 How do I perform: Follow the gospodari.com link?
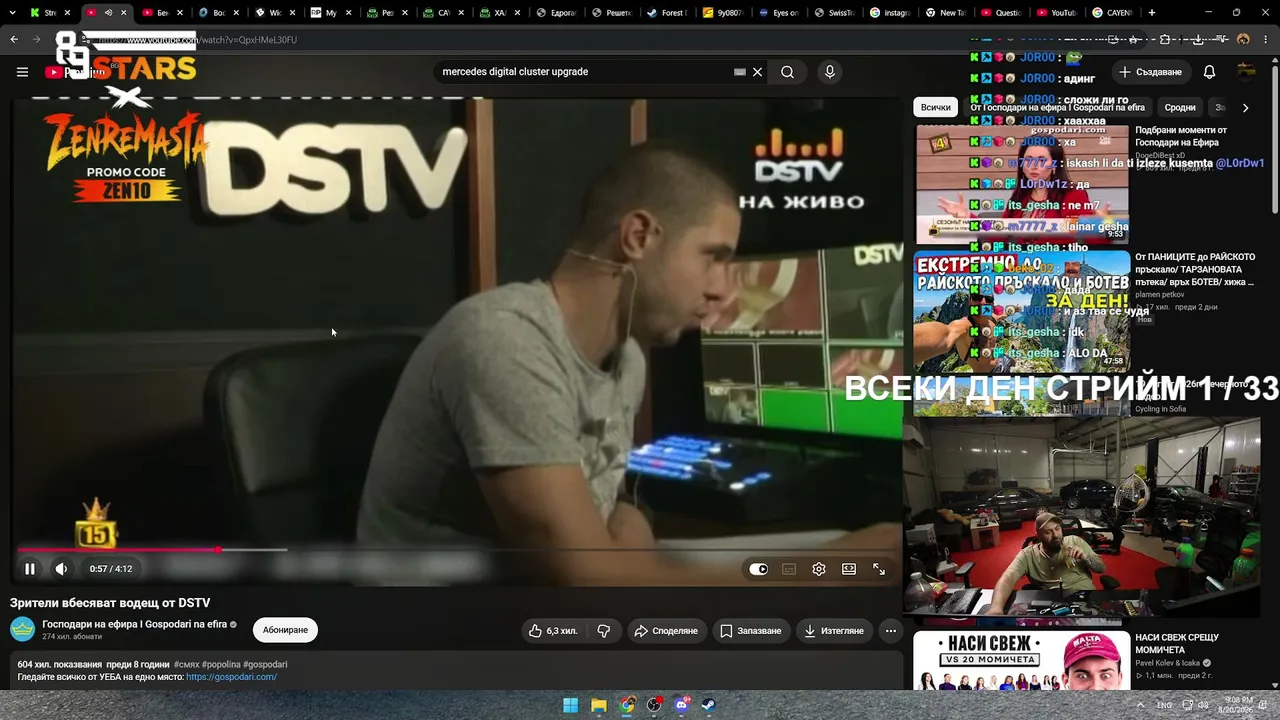tap(231, 677)
